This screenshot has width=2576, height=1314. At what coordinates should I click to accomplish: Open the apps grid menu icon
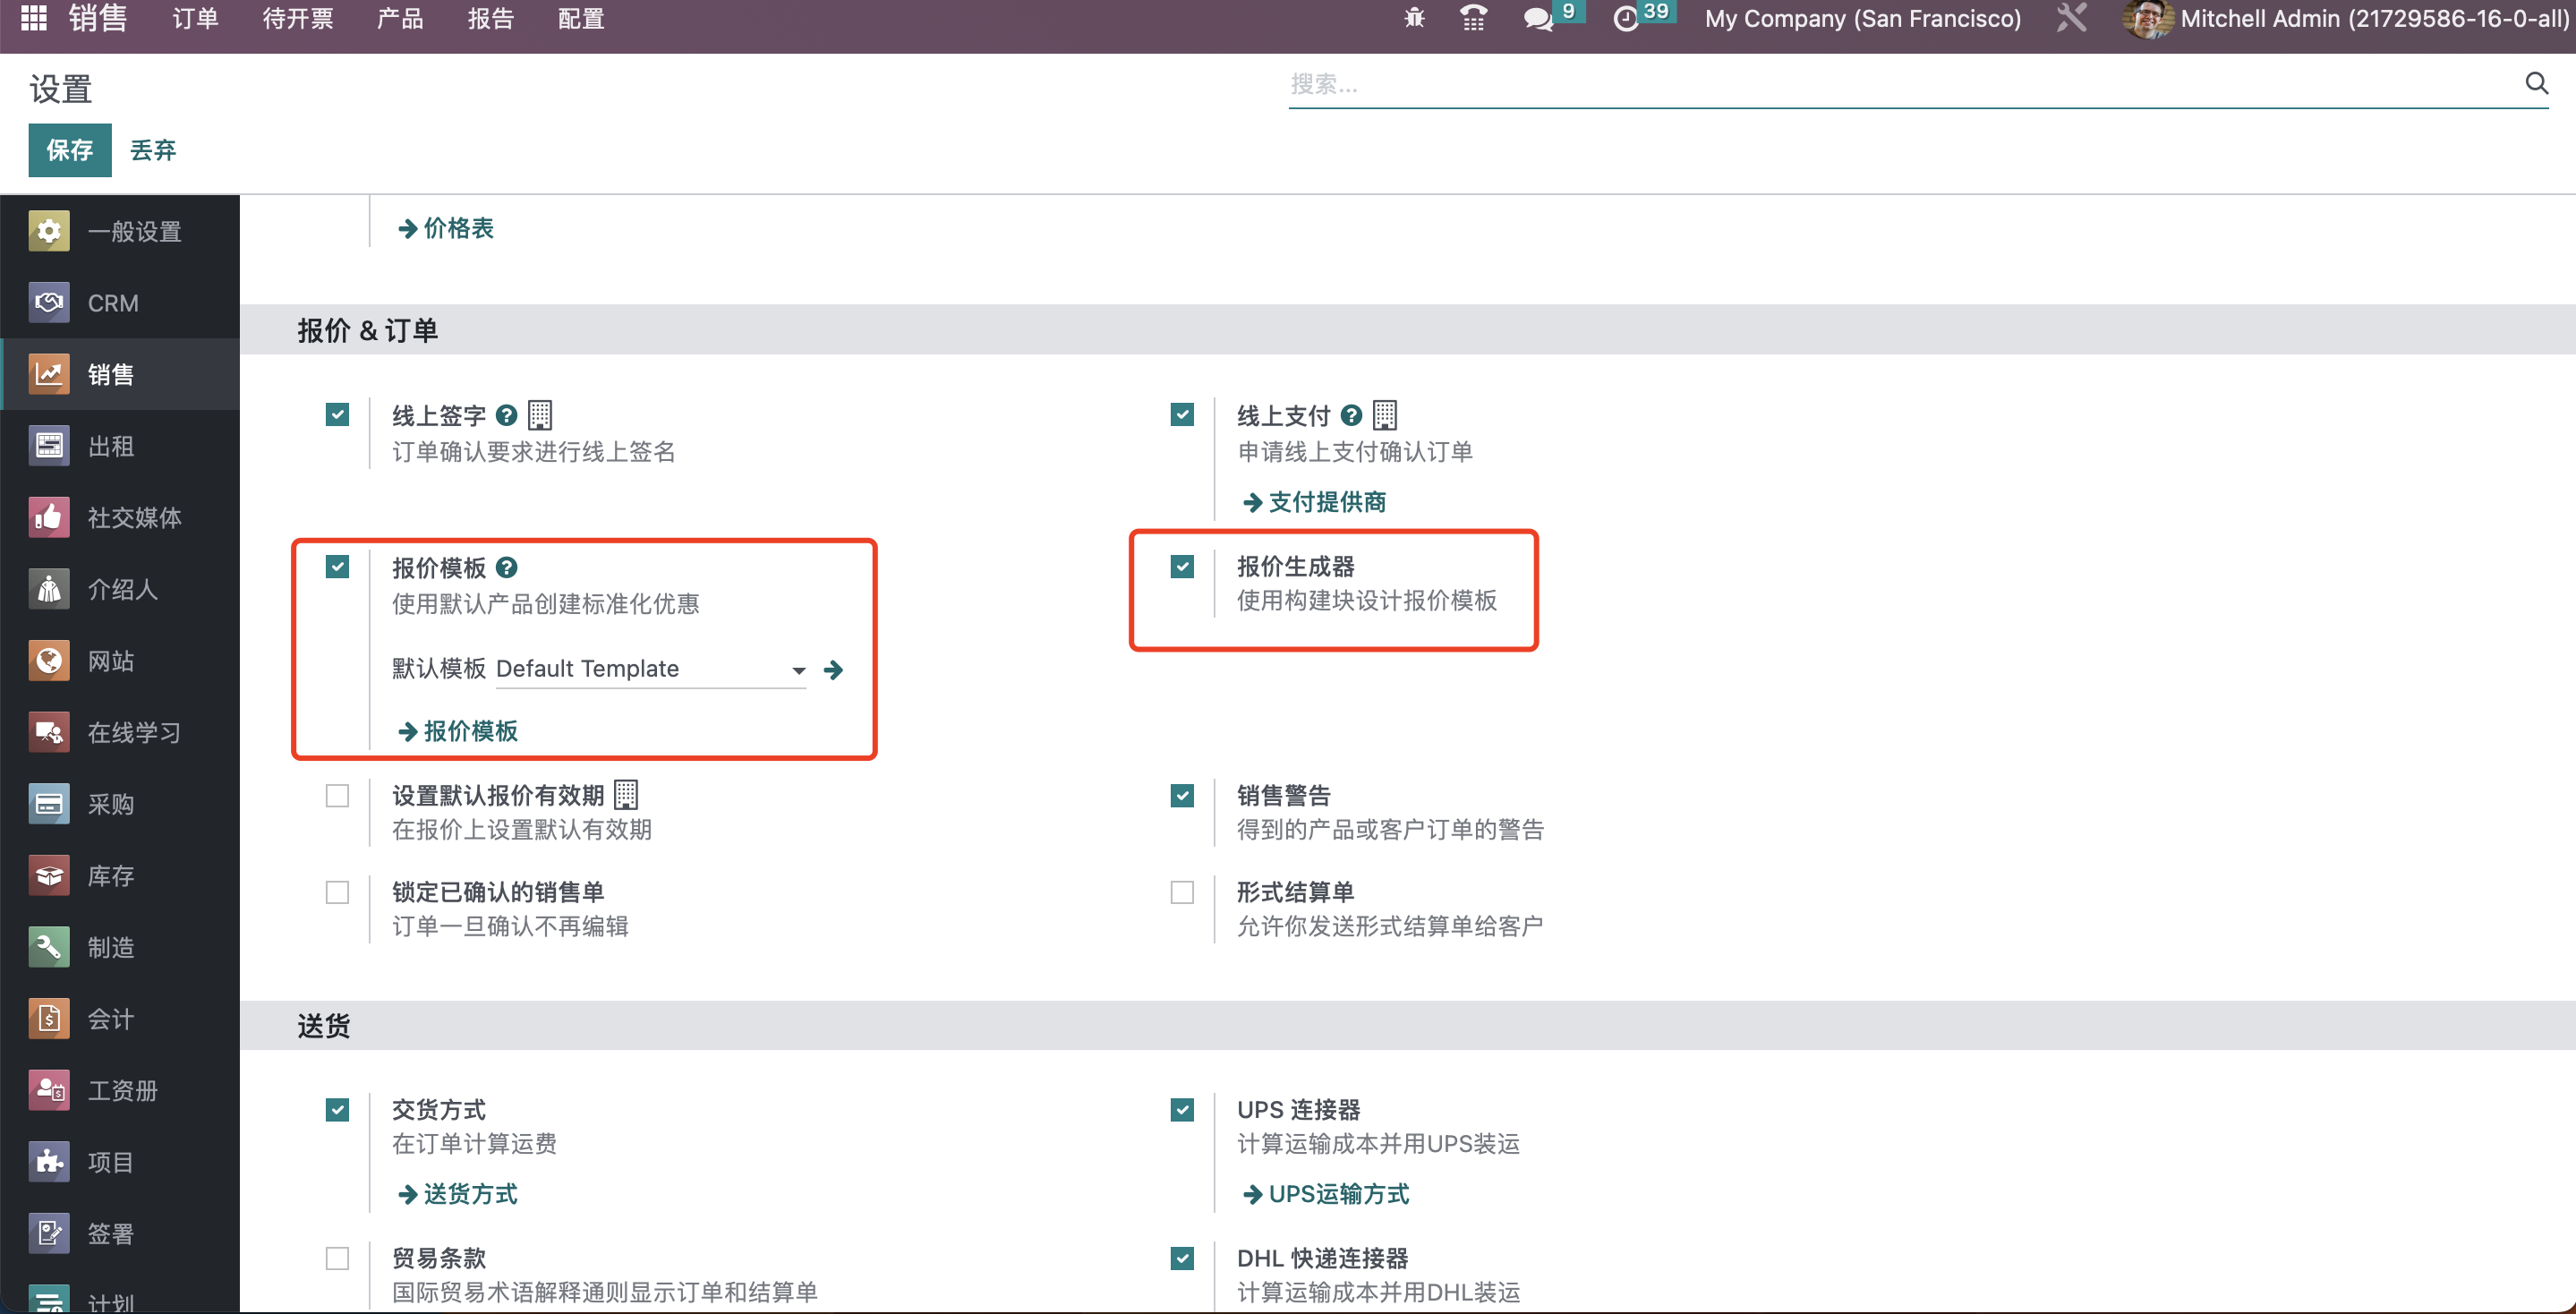point(34,18)
